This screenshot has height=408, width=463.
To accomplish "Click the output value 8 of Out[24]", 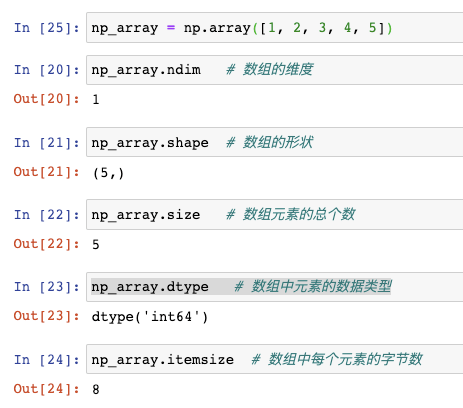I will [96, 389].
